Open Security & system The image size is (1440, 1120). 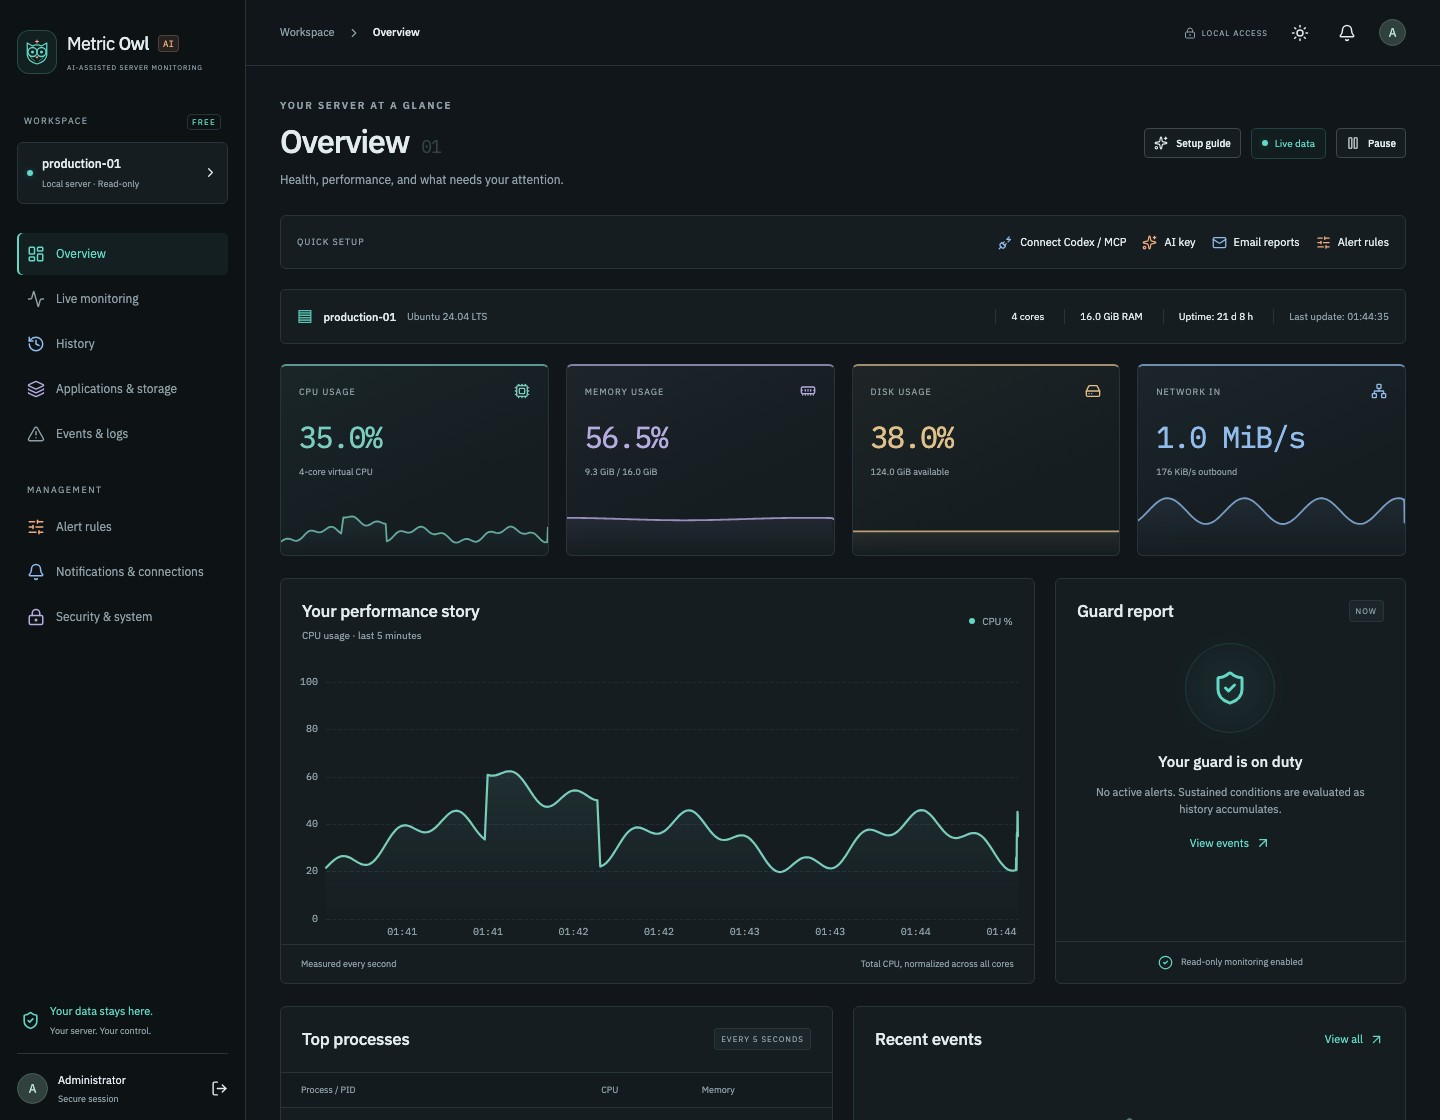pos(122,617)
